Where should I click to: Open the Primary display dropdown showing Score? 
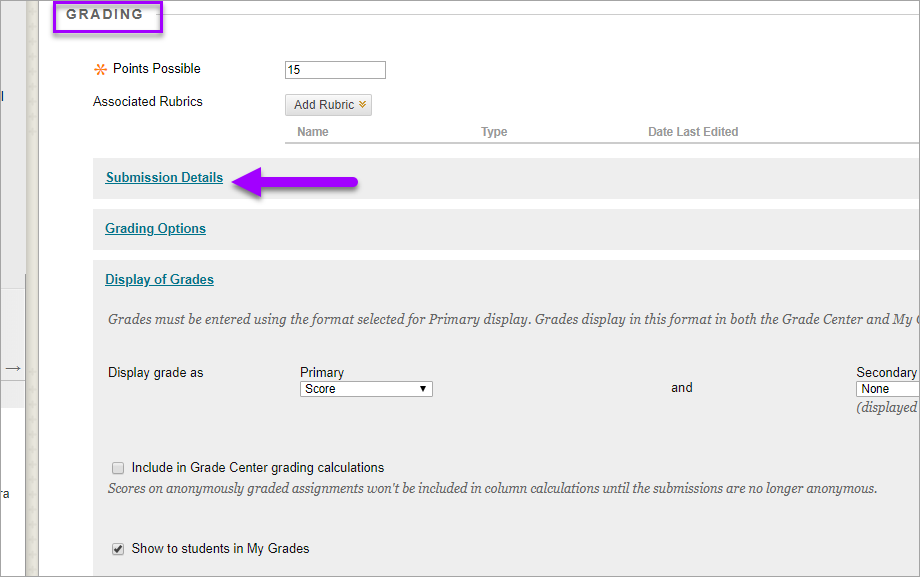[x=365, y=388]
